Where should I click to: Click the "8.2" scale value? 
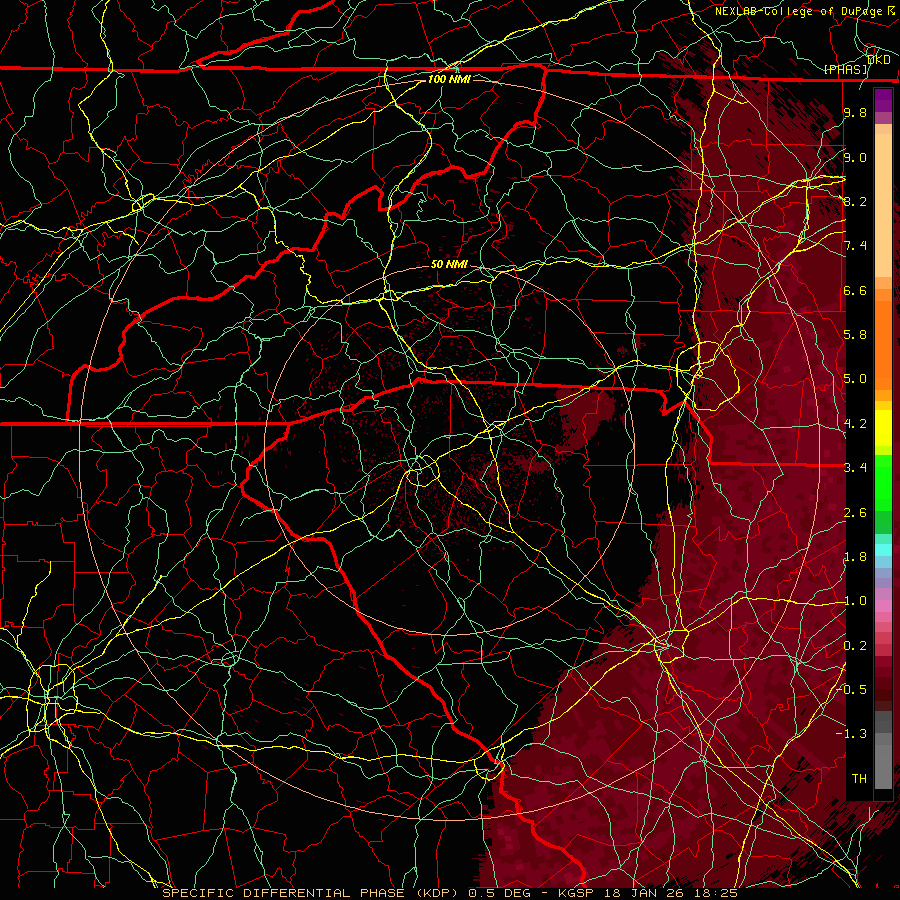(855, 201)
